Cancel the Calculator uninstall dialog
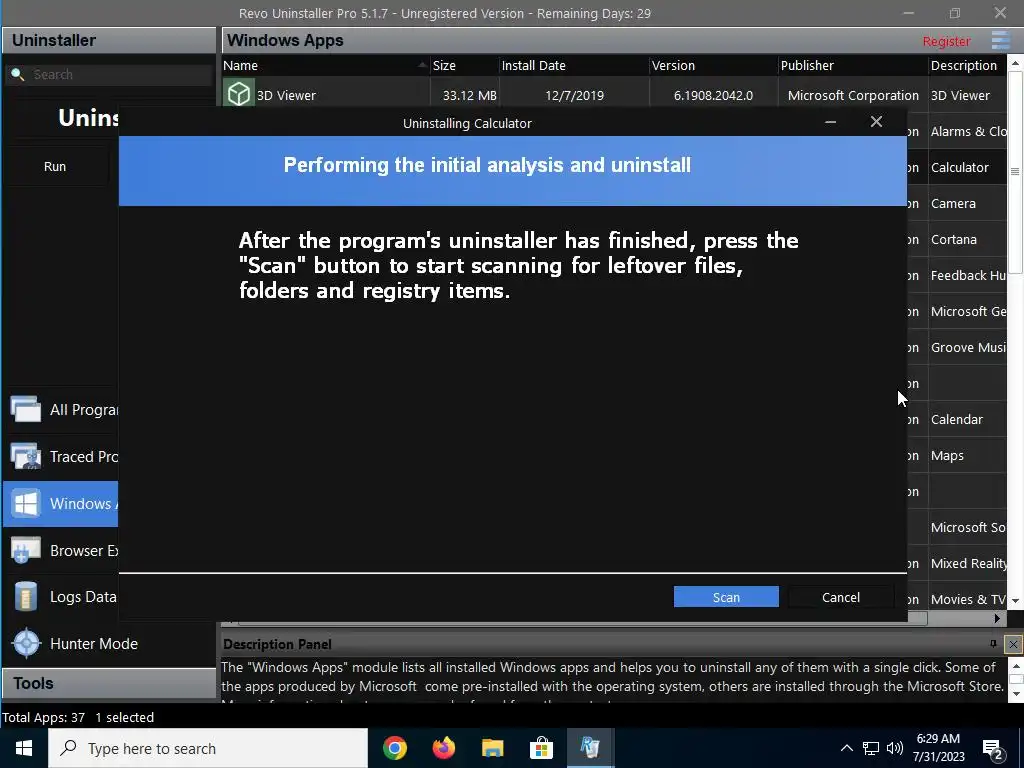The height and width of the screenshot is (768, 1024). point(840,597)
